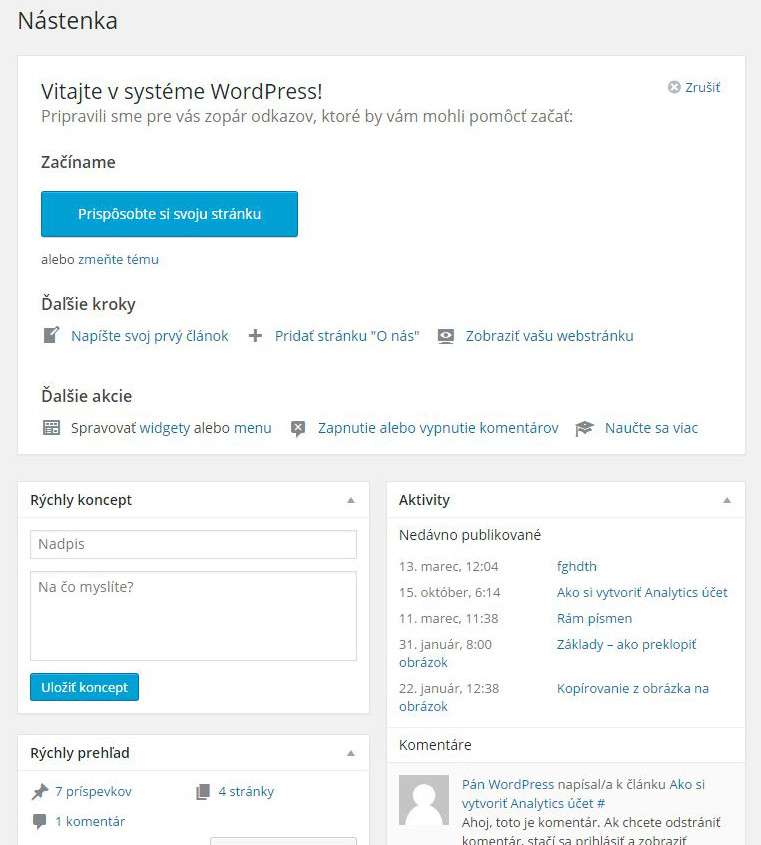Click into the Nadpis title field
Viewport: 761px width, 845px height.
(193, 544)
